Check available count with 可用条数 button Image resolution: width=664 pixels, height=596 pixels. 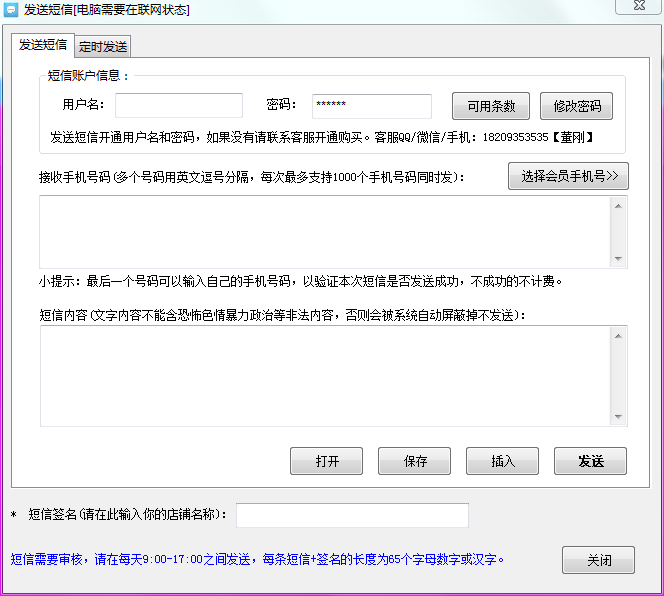click(x=491, y=106)
